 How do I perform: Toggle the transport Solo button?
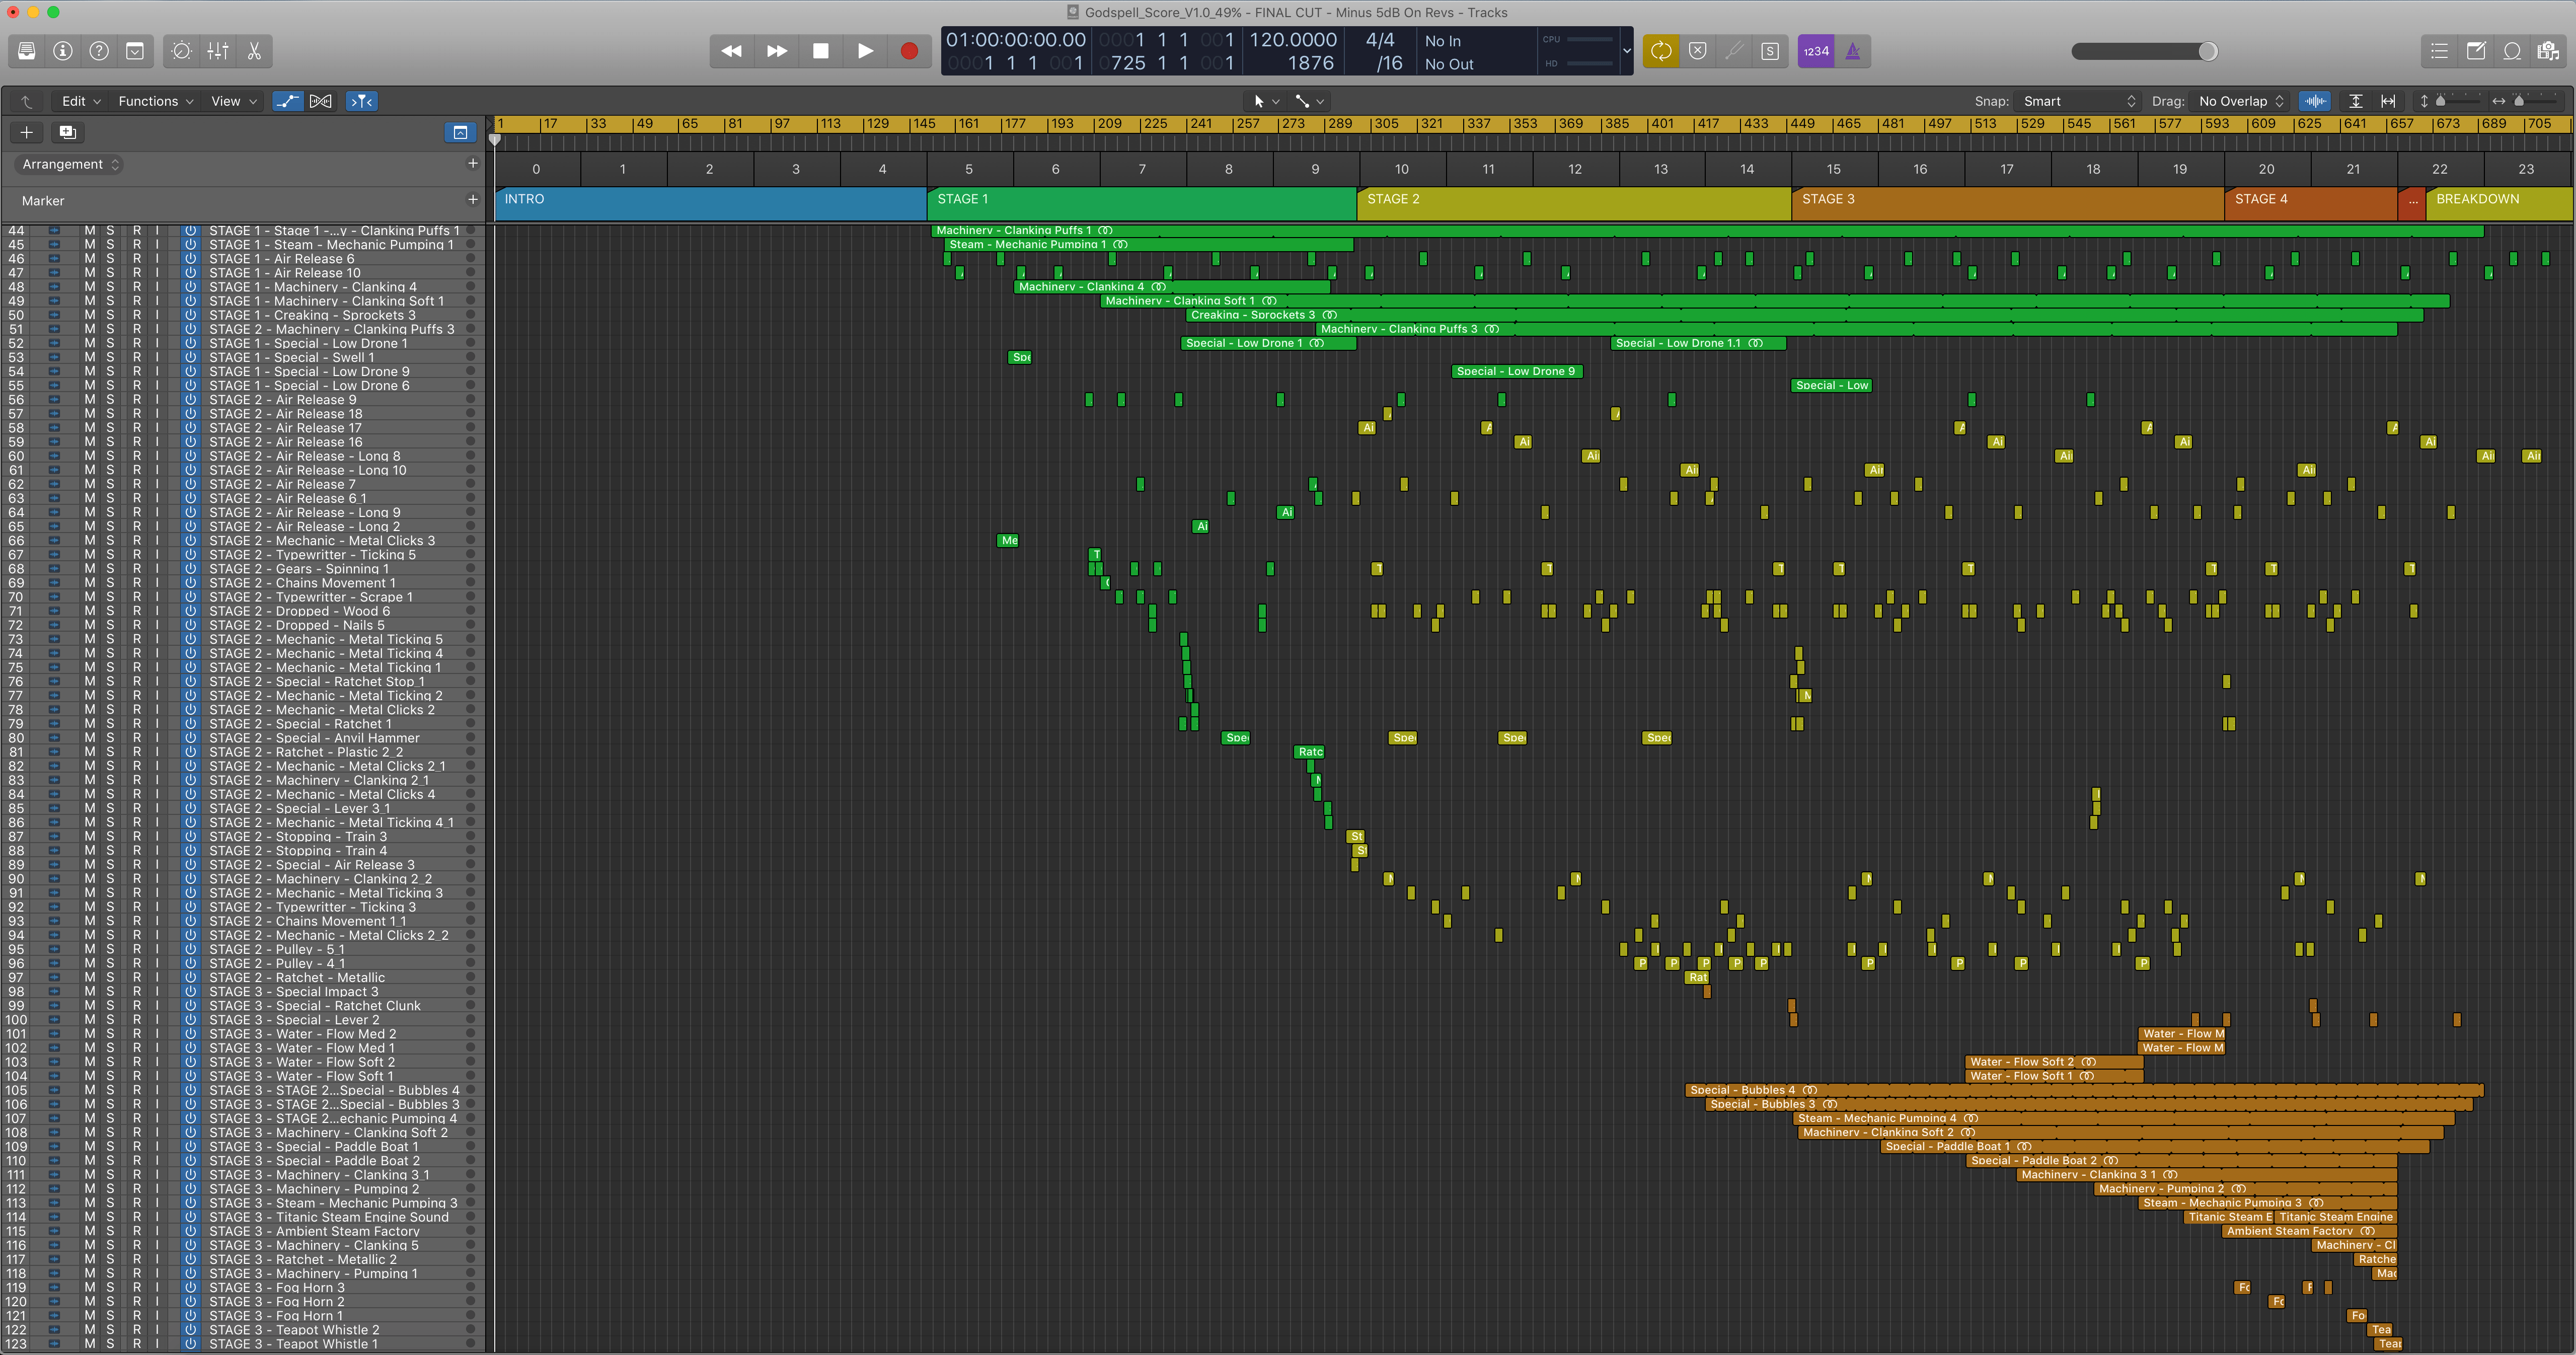coord(1770,51)
